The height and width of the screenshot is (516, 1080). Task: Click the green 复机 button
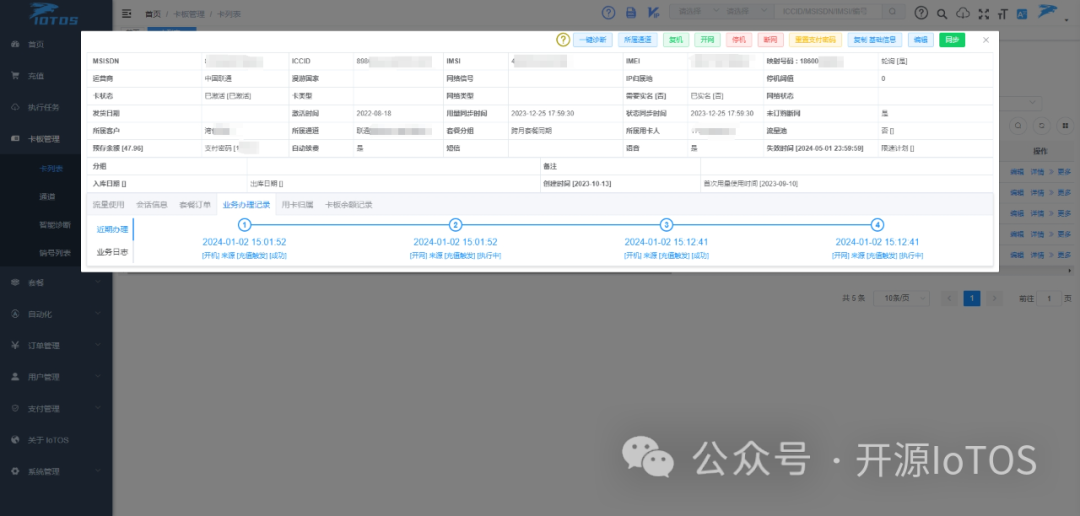pos(676,40)
